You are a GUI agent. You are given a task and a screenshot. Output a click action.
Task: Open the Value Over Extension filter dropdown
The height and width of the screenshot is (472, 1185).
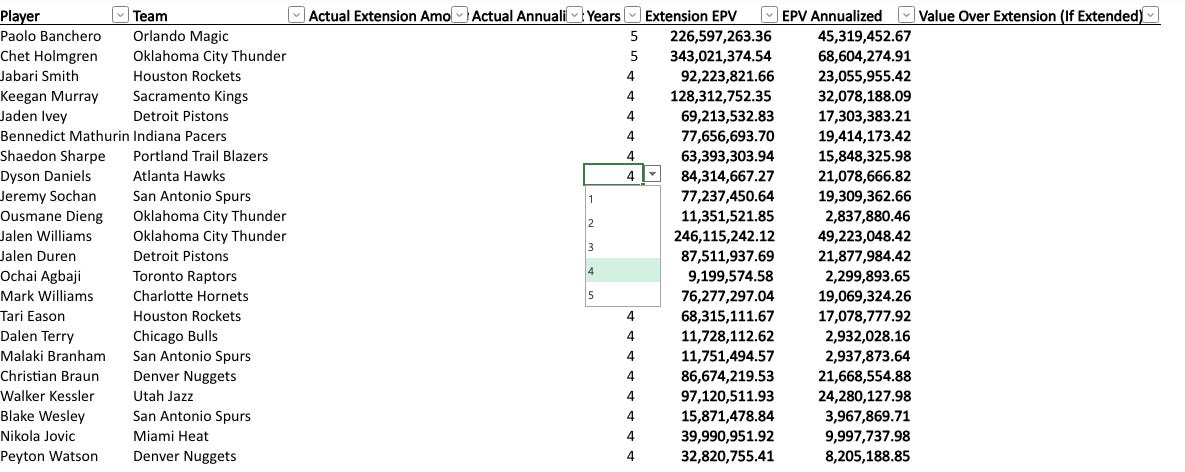[1151, 15]
